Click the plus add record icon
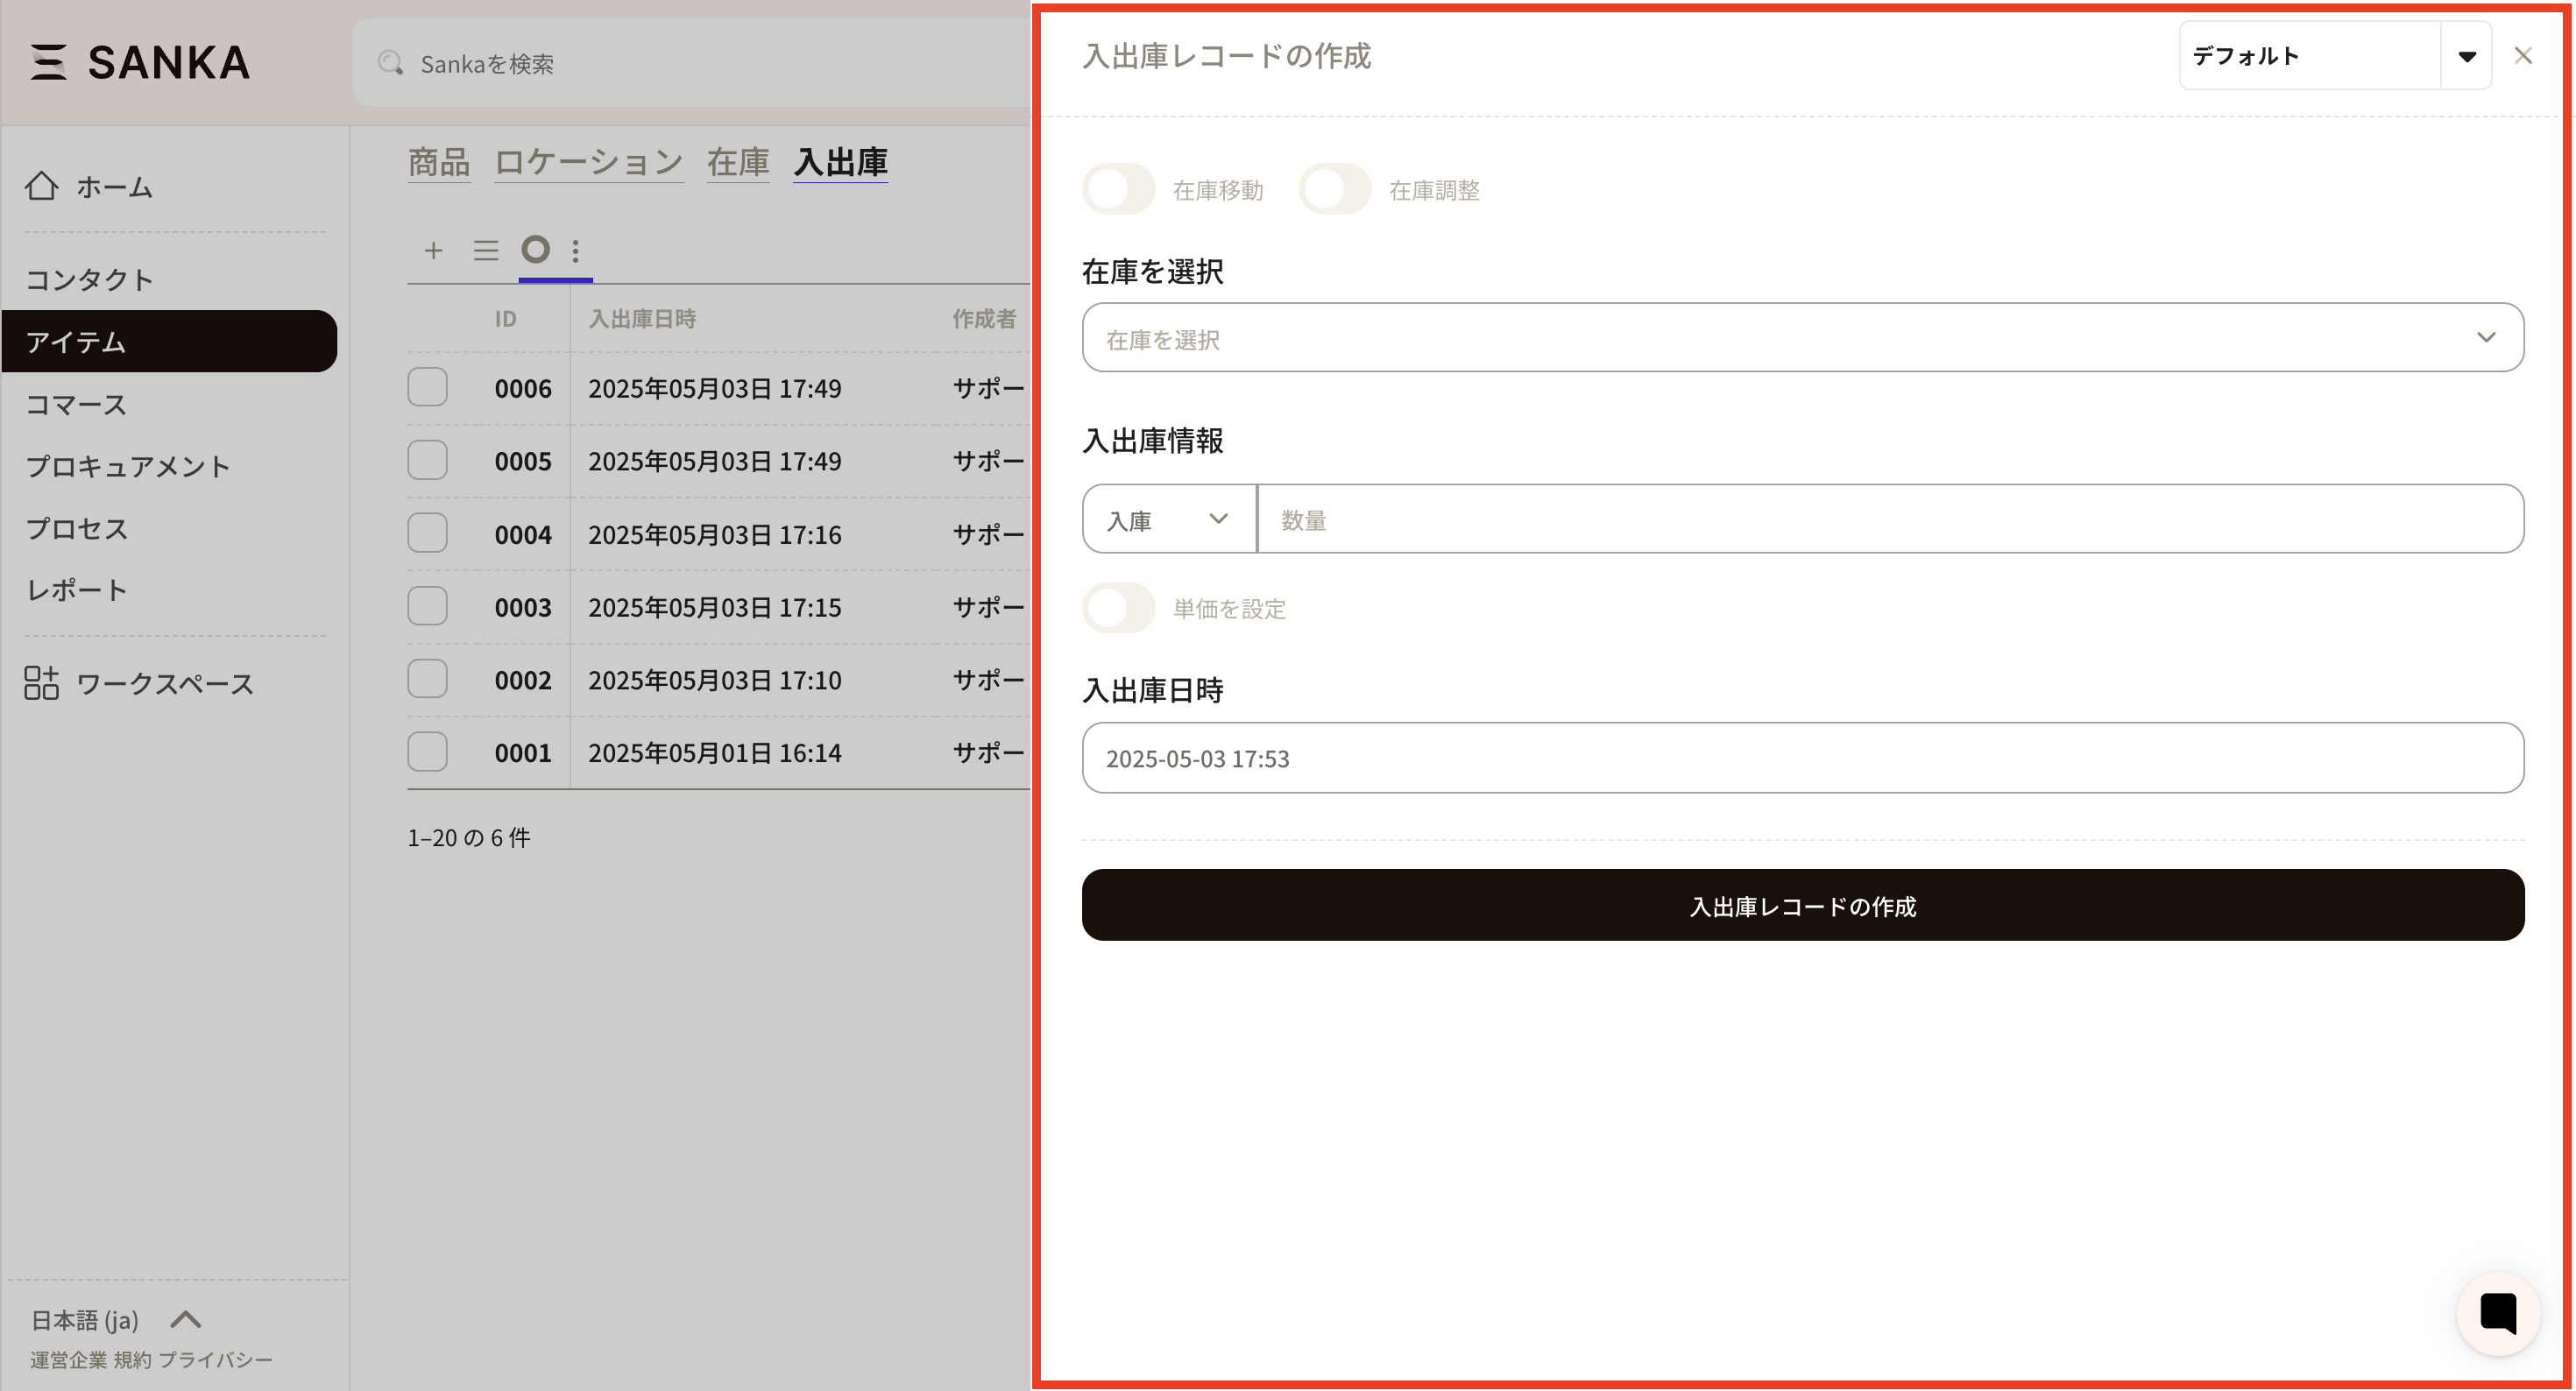The height and width of the screenshot is (1391, 2576). 433,250
